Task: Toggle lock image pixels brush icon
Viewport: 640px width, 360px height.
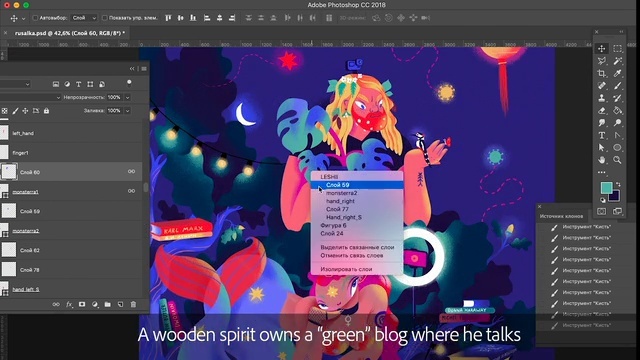Action: tap(15, 111)
